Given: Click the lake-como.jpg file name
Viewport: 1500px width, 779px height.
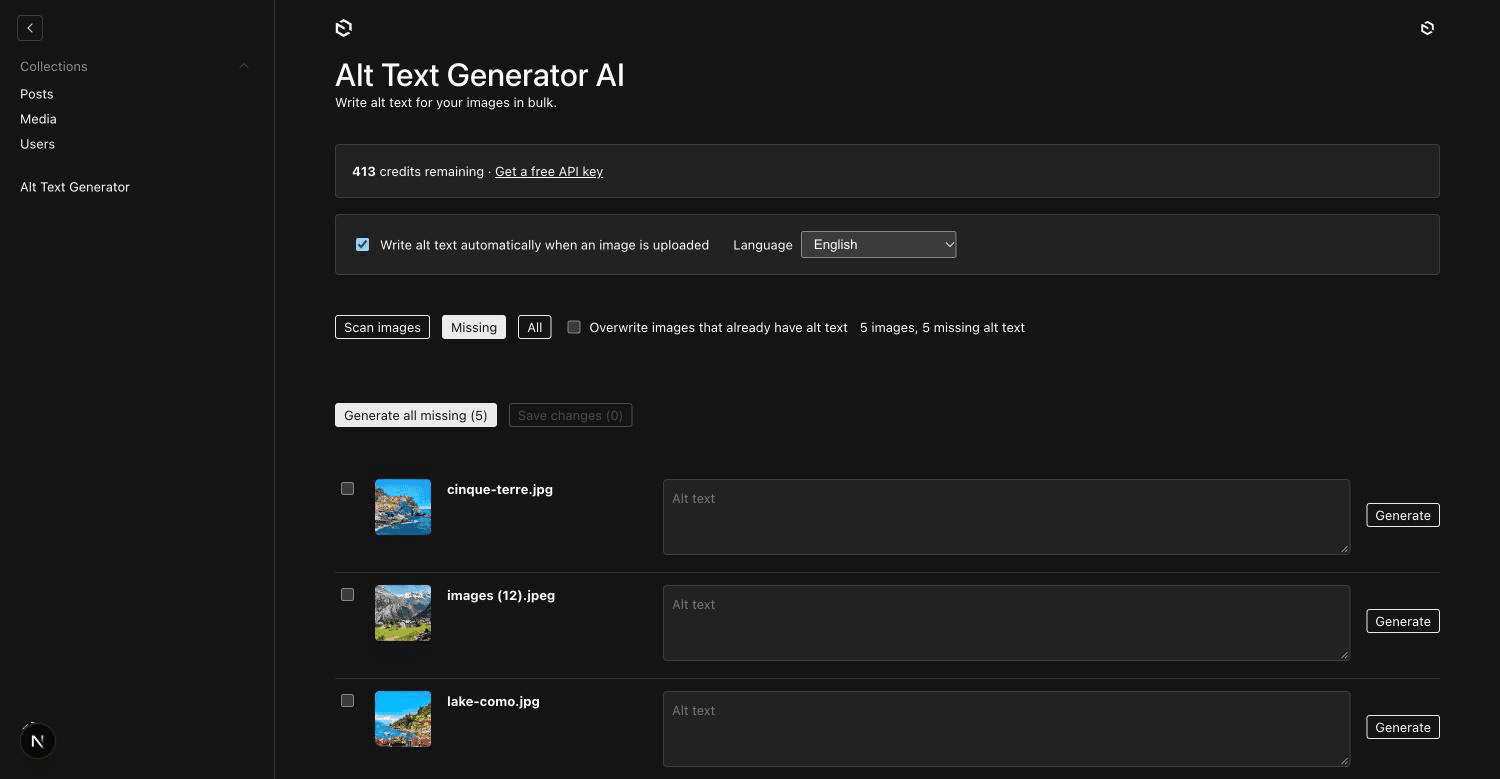Looking at the screenshot, I should (493, 702).
